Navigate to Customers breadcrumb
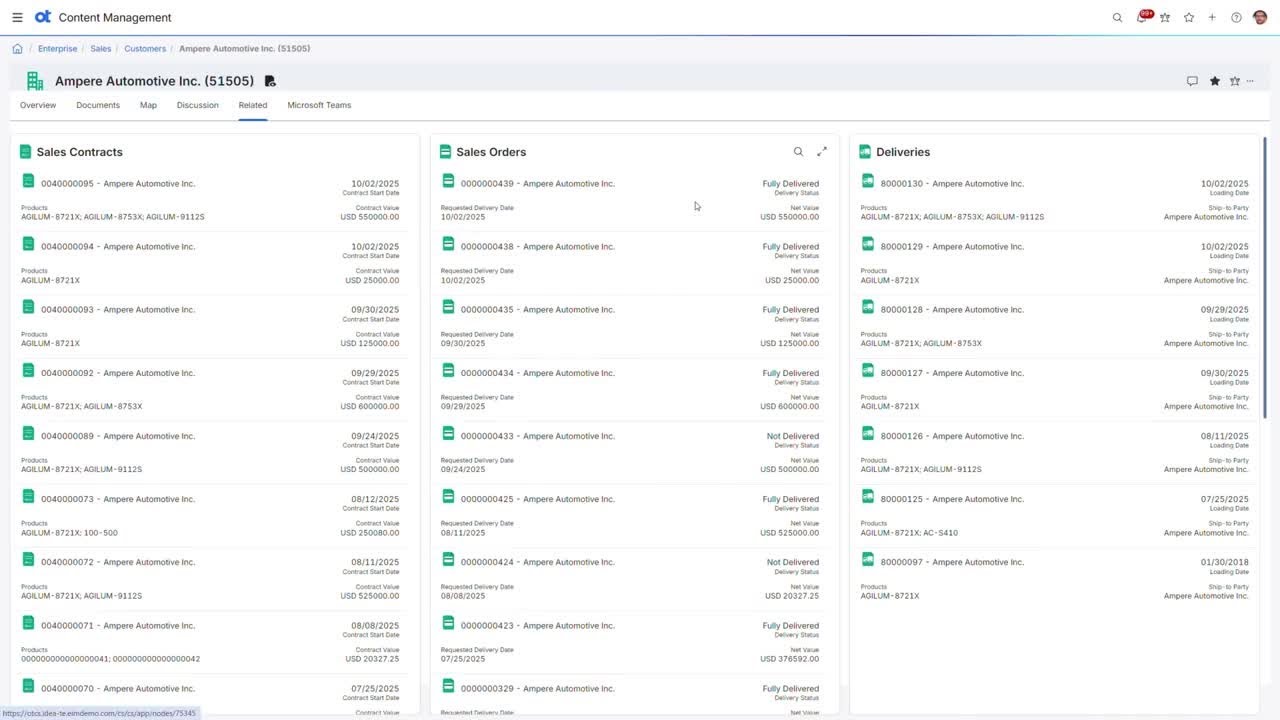Viewport: 1280px width, 720px height. pyautogui.click(x=145, y=48)
